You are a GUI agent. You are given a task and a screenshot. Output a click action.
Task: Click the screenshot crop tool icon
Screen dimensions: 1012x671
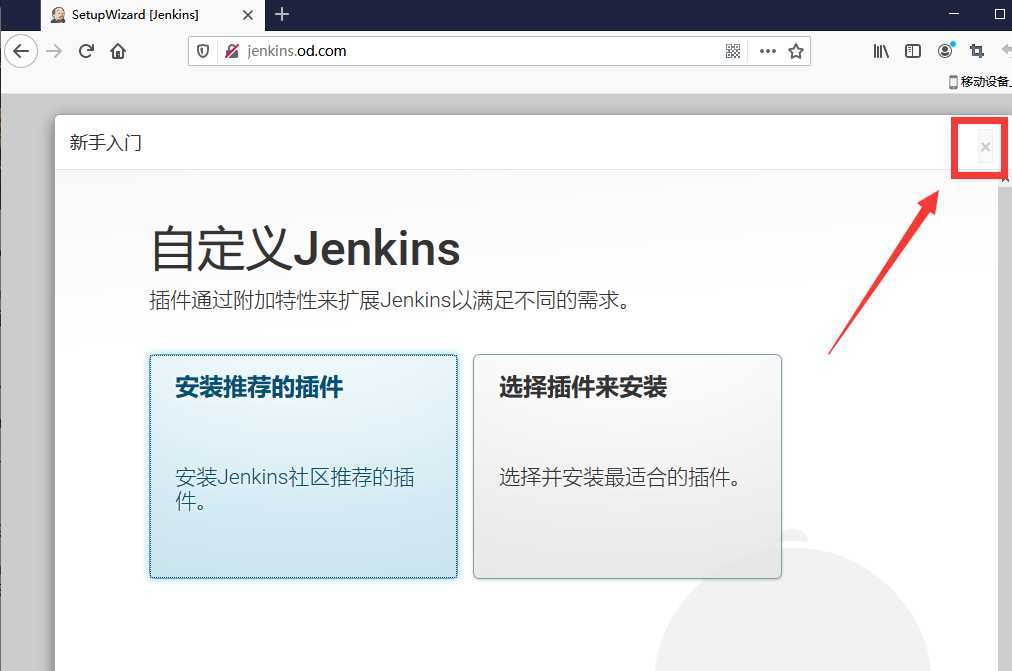(x=977, y=51)
